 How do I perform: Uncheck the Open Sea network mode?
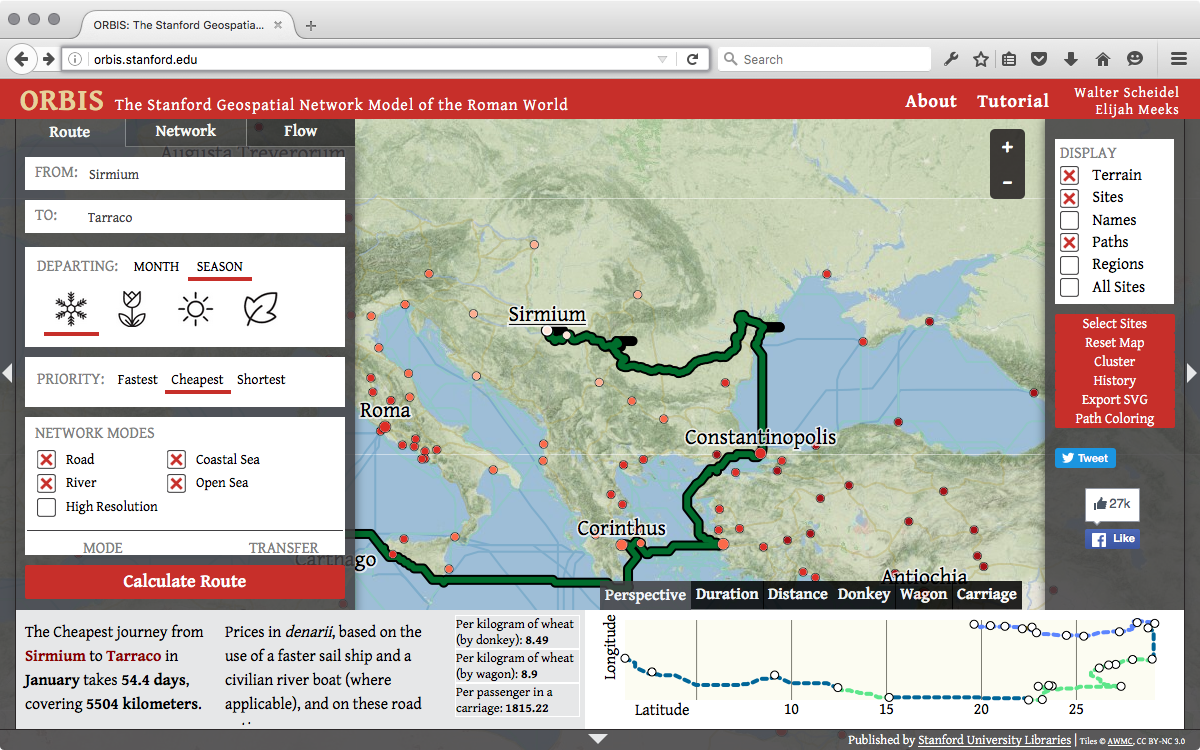(176, 483)
